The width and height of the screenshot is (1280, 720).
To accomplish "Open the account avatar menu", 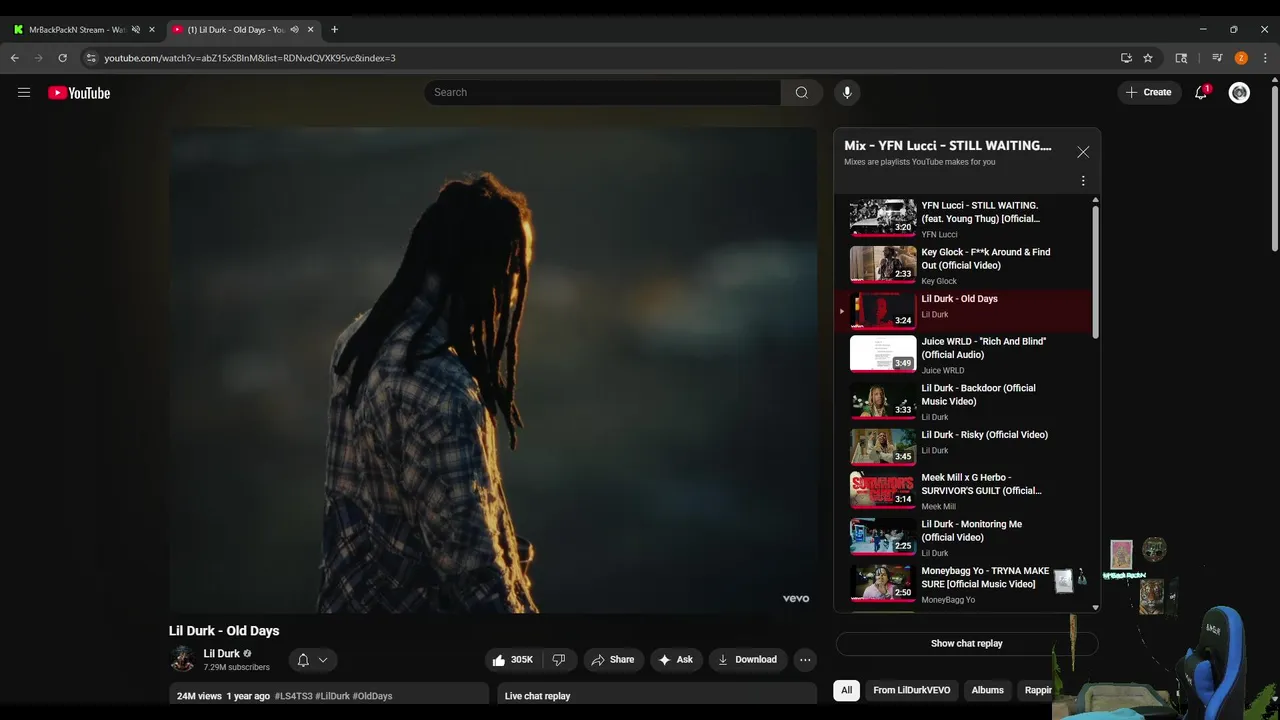I will tap(1239, 92).
